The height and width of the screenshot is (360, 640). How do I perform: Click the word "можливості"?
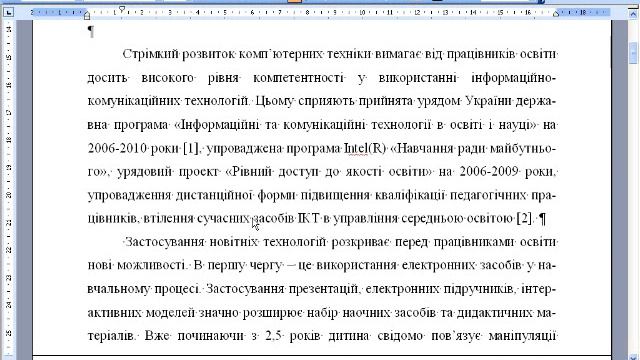[x=151, y=266]
